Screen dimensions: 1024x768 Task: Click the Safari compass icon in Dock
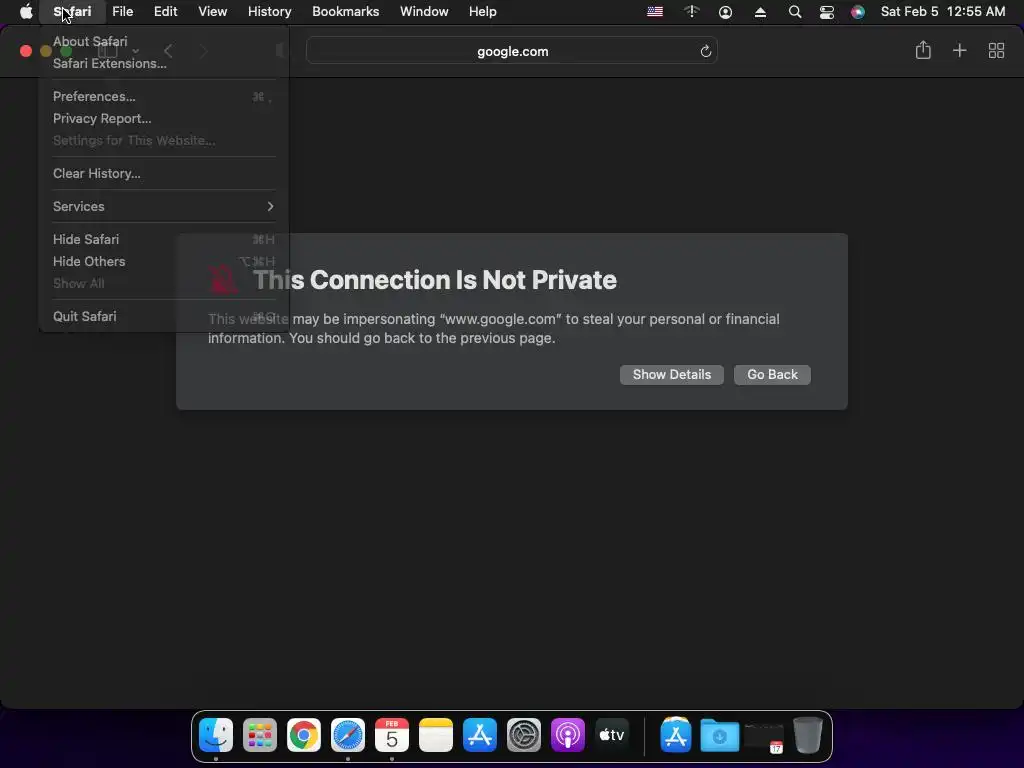click(x=347, y=735)
